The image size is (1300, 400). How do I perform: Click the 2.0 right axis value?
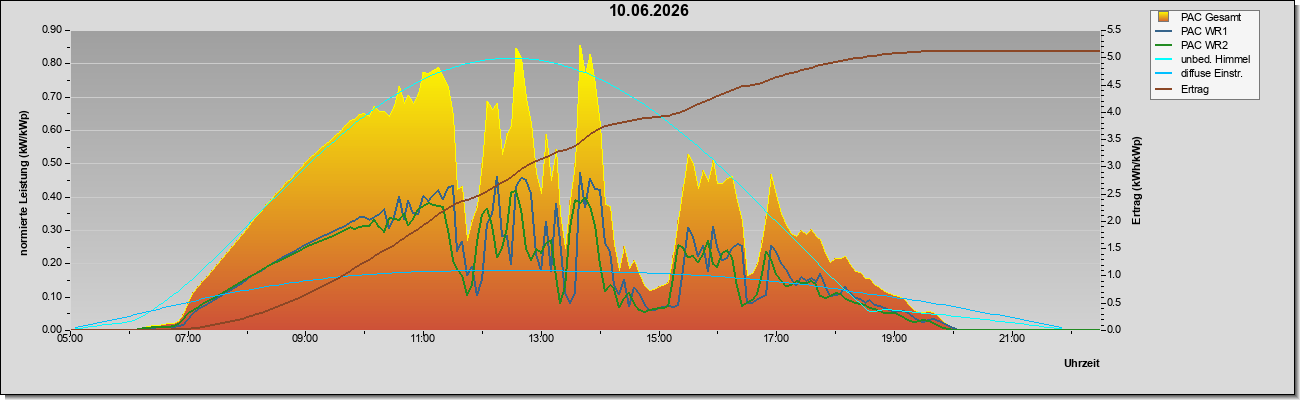[x=1112, y=220]
